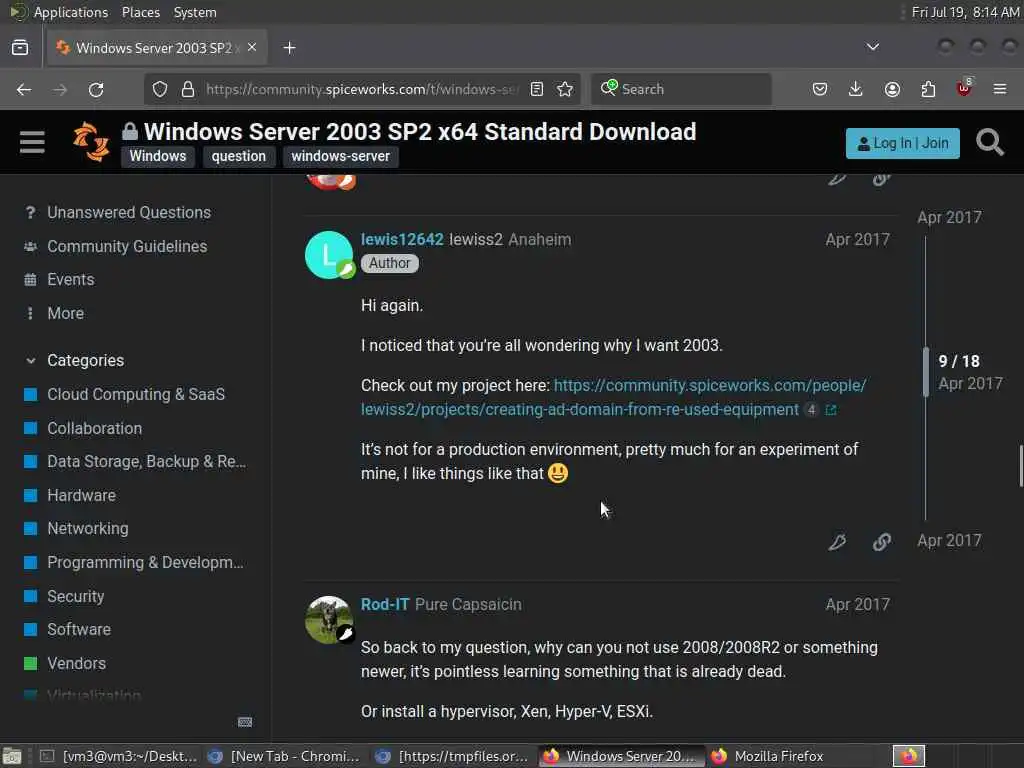Open a new tab with the plus icon
Image resolution: width=1024 pixels, height=768 pixels.
click(289, 48)
